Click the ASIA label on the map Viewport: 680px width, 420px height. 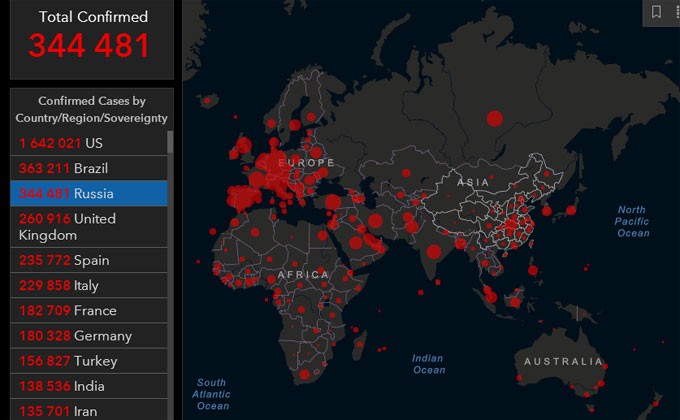pos(473,182)
